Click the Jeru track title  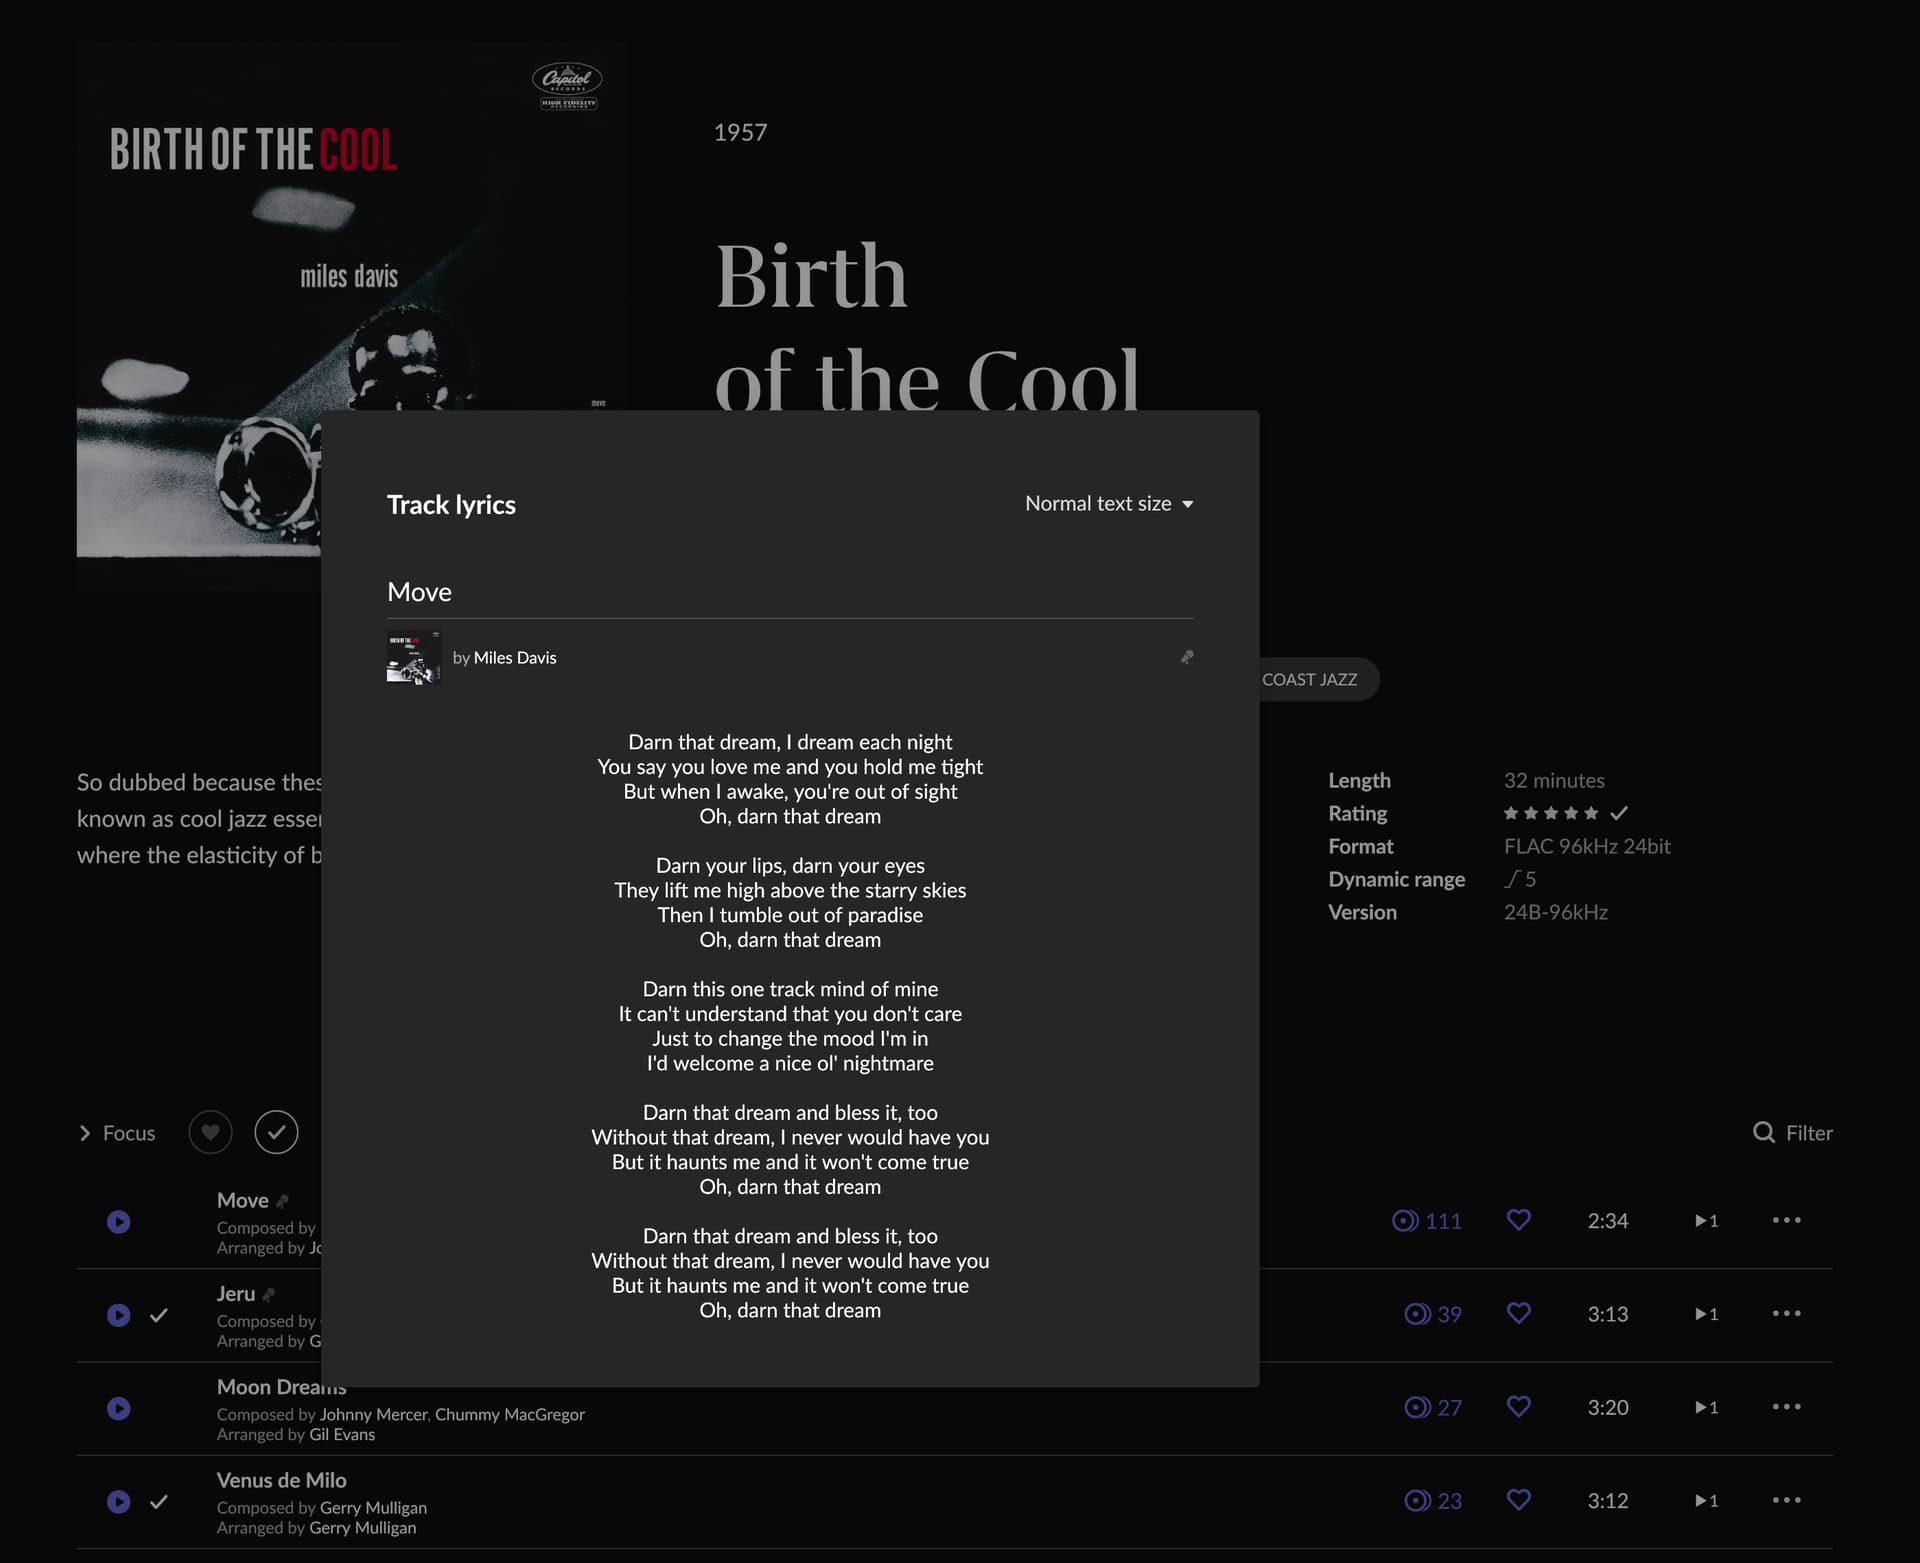tap(236, 1293)
